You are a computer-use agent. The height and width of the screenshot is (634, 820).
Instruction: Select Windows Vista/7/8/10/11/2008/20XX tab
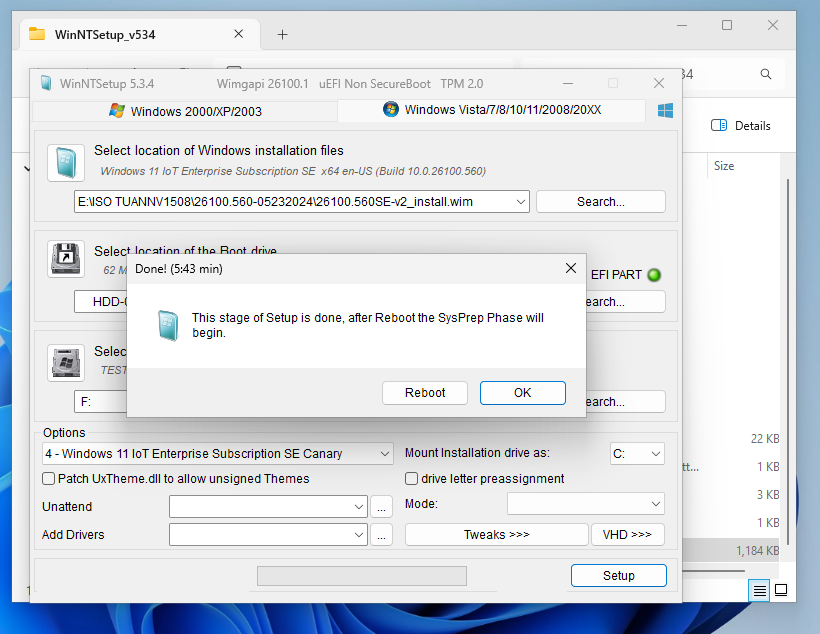(492, 110)
